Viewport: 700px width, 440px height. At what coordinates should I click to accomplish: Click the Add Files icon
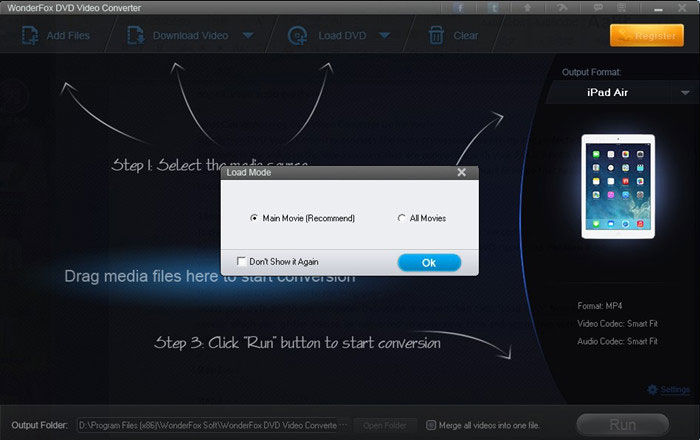(30, 36)
